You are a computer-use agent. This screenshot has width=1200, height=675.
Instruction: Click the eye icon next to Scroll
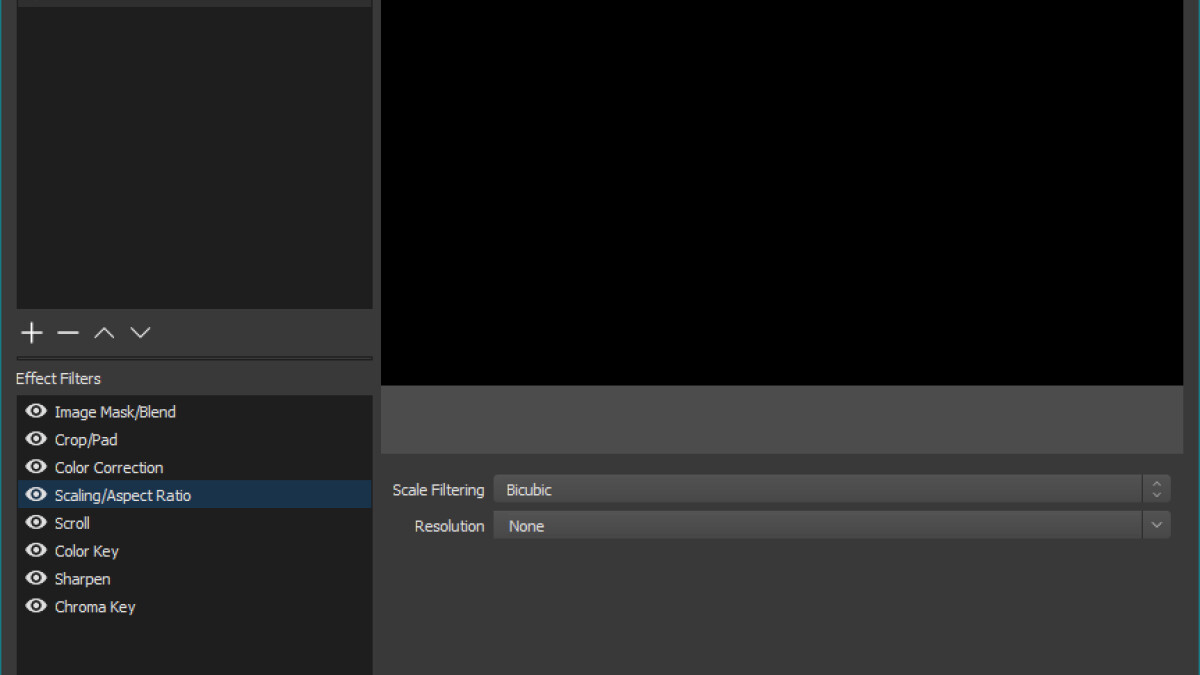[x=35, y=522]
